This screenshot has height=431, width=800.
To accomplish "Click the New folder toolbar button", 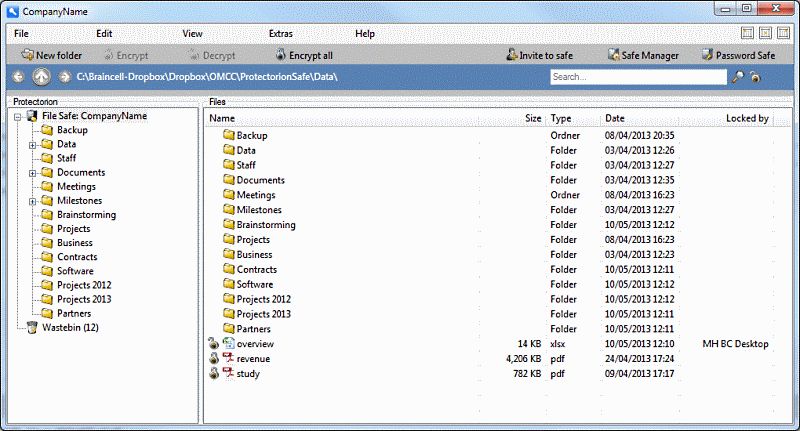I will point(51,55).
